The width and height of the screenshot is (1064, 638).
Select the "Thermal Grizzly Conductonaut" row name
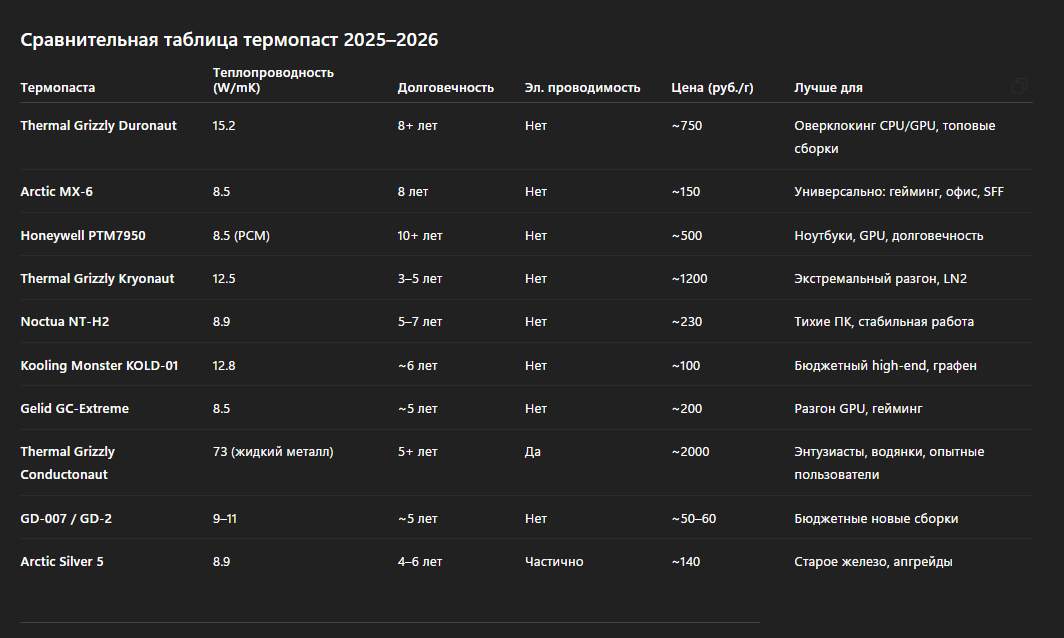point(68,463)
